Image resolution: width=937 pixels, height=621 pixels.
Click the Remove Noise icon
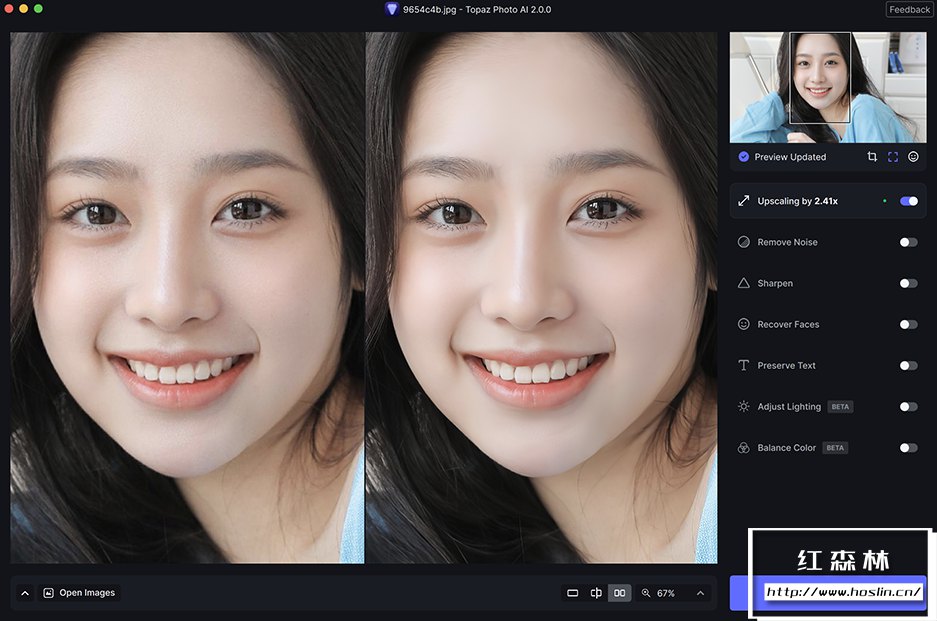(x=743, y=242)
